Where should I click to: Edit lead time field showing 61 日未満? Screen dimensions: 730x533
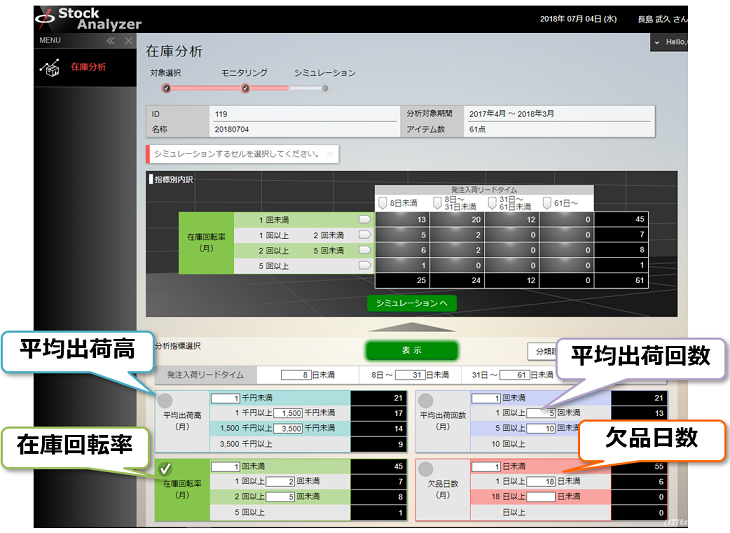pyautogui.click(x=513, y=375)
